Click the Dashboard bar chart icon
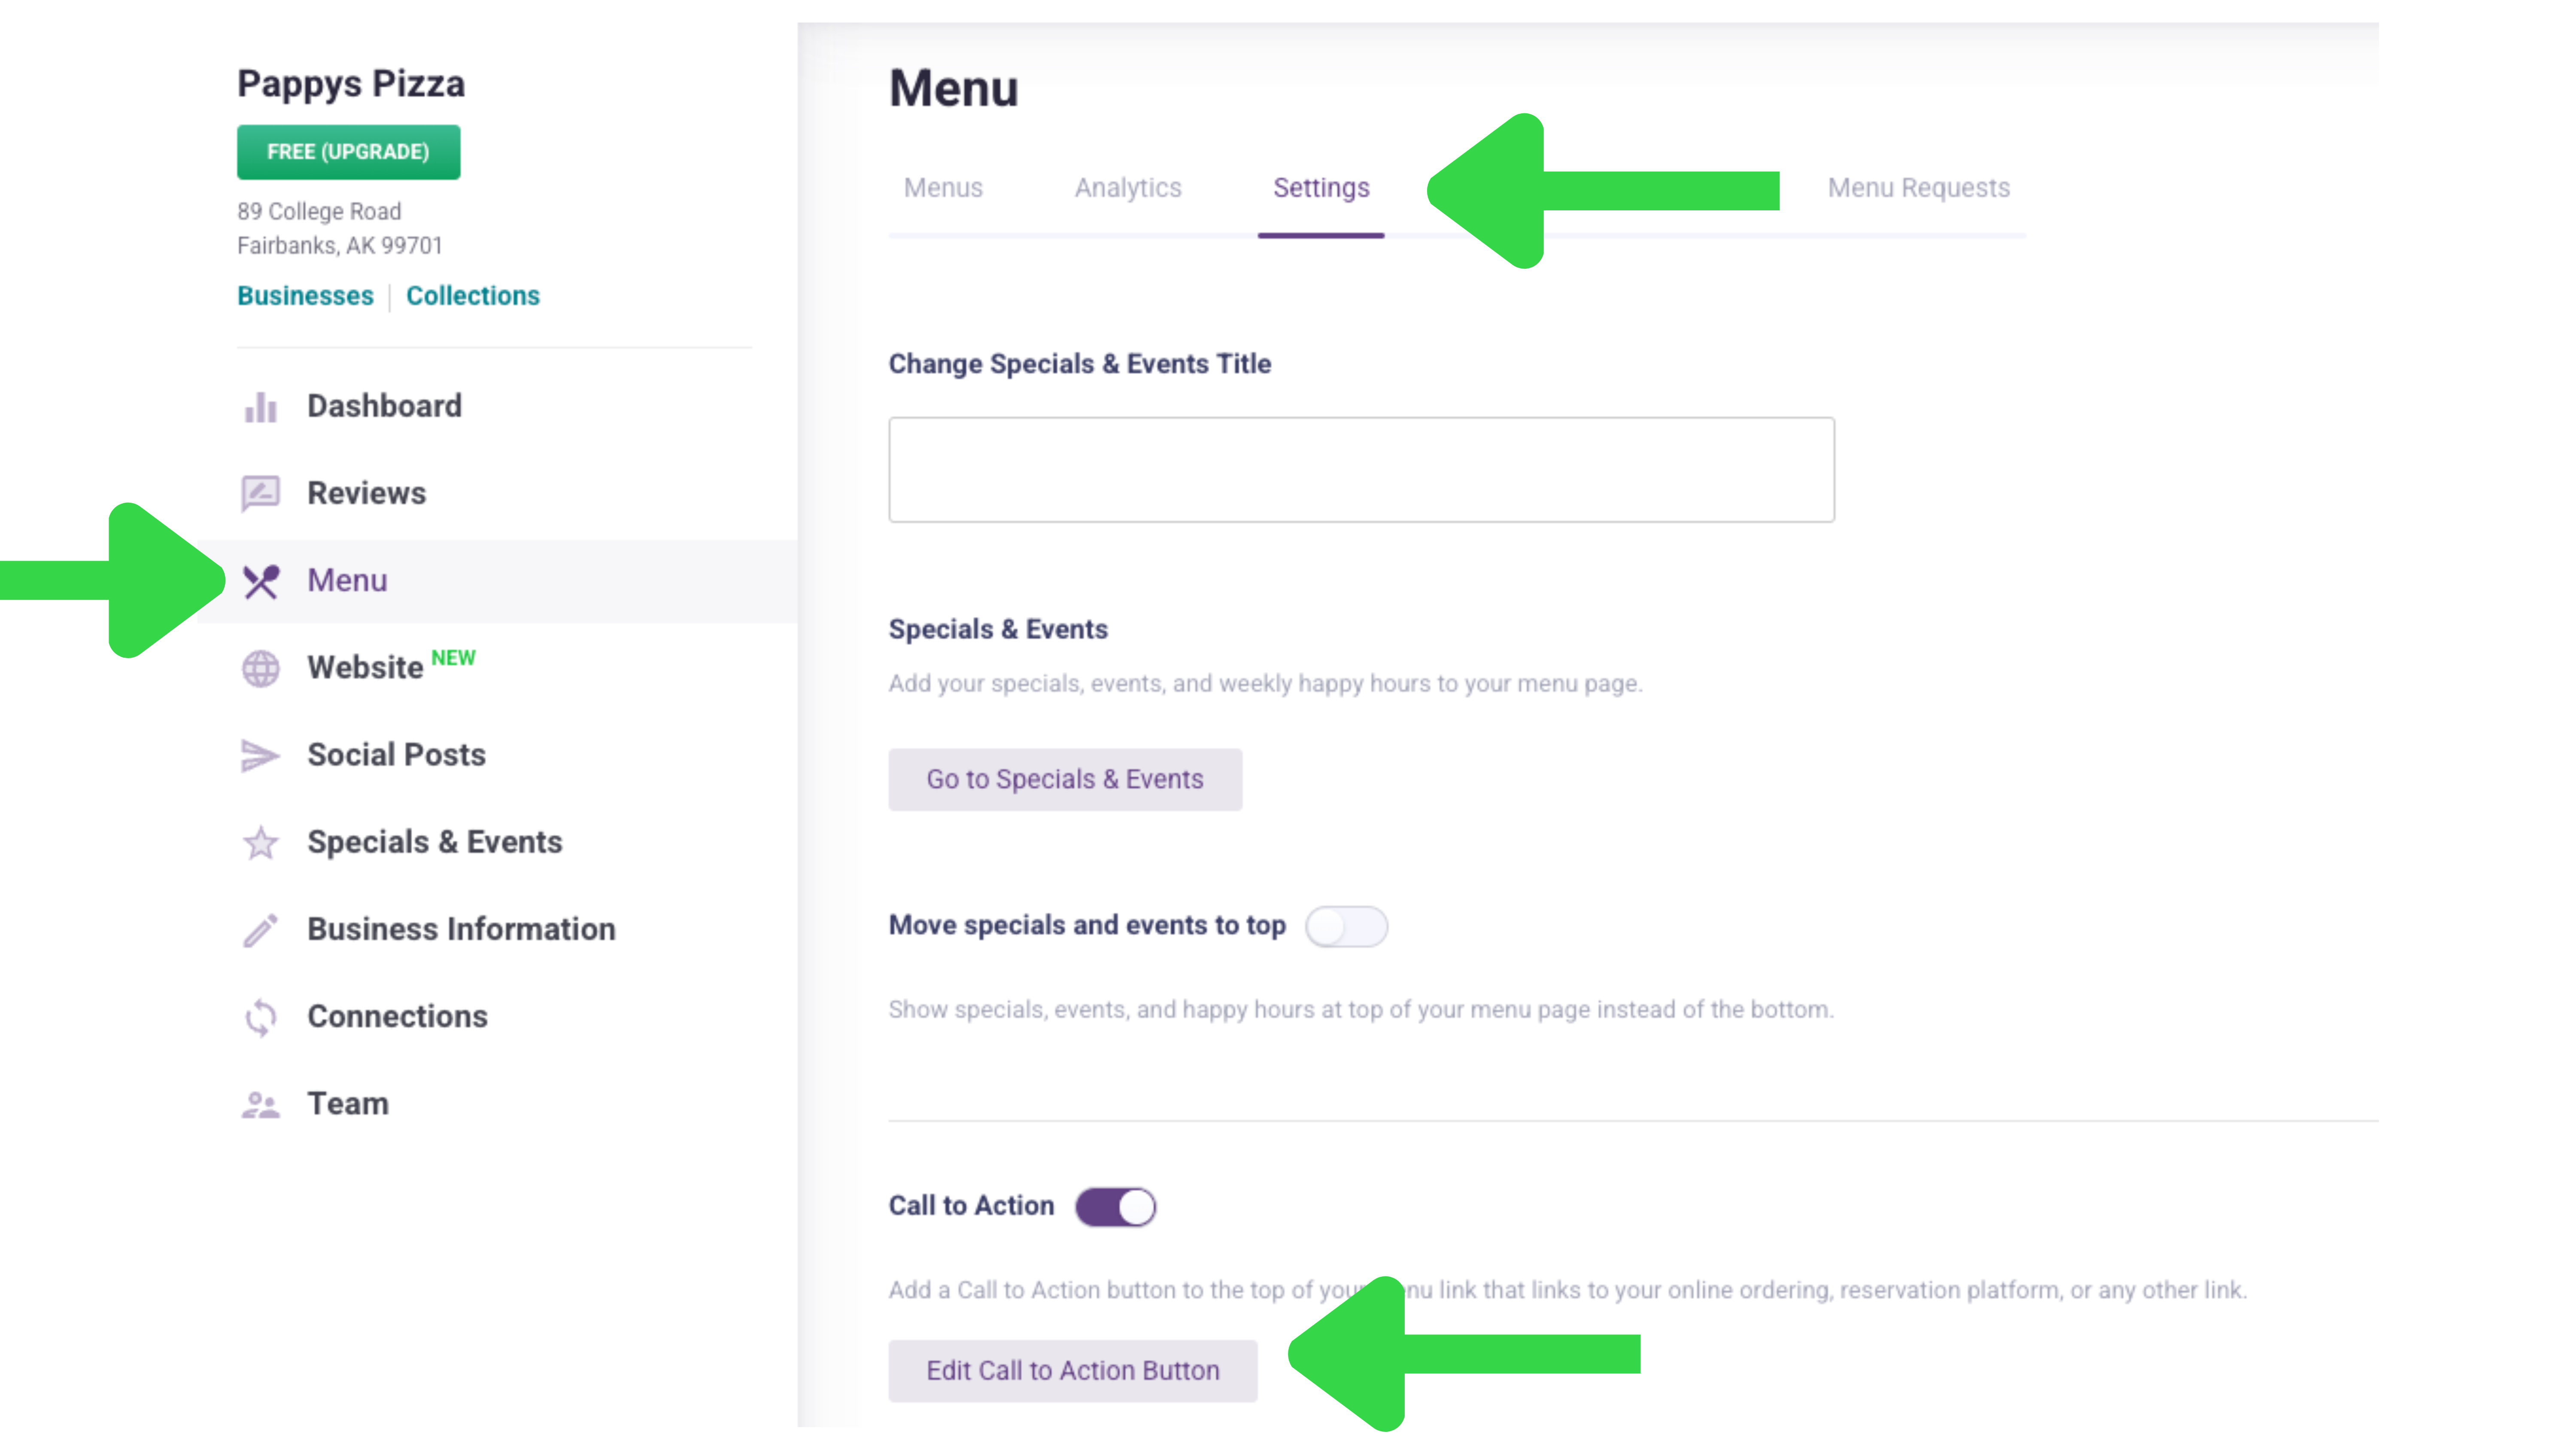Screen dimensions: 2576x1449 (260, 406)
